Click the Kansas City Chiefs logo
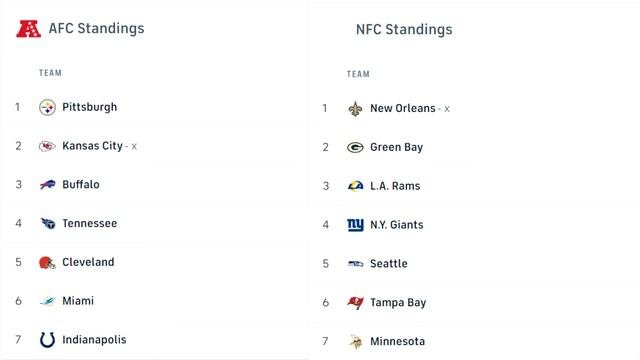640x360 pixels. 47,146
